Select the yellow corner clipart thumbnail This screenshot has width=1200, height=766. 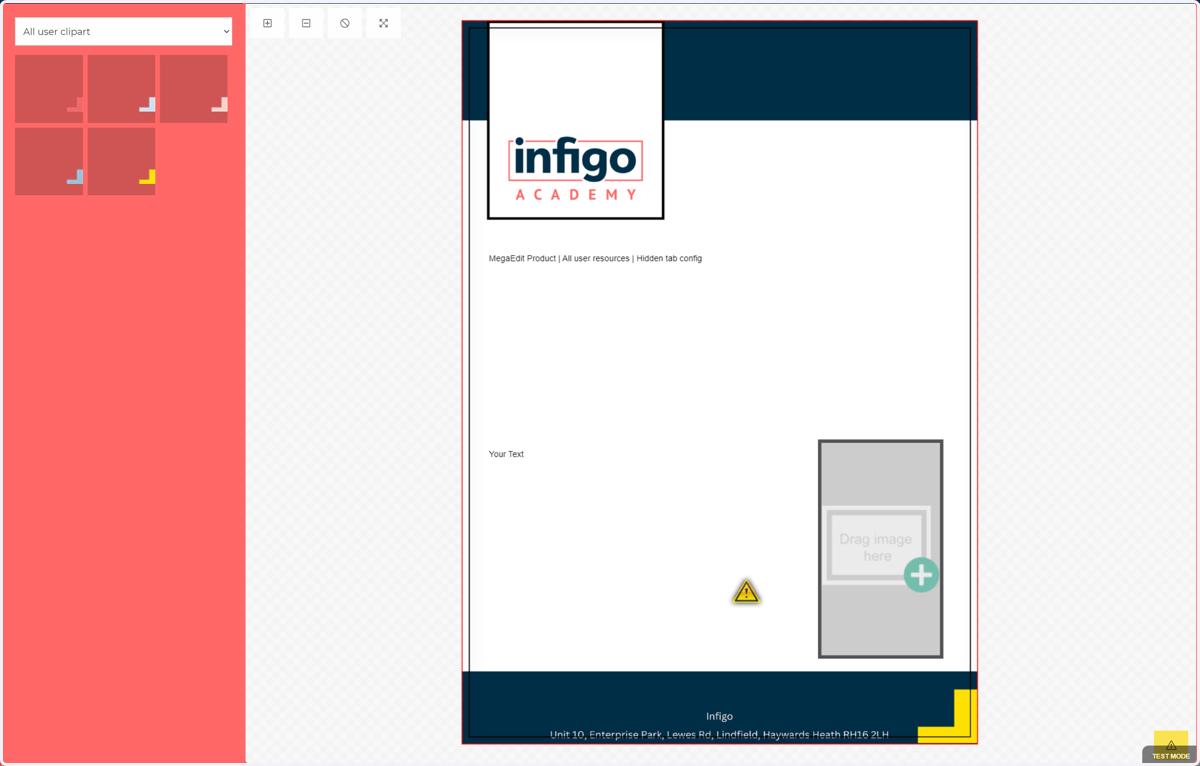pos(121,161)
